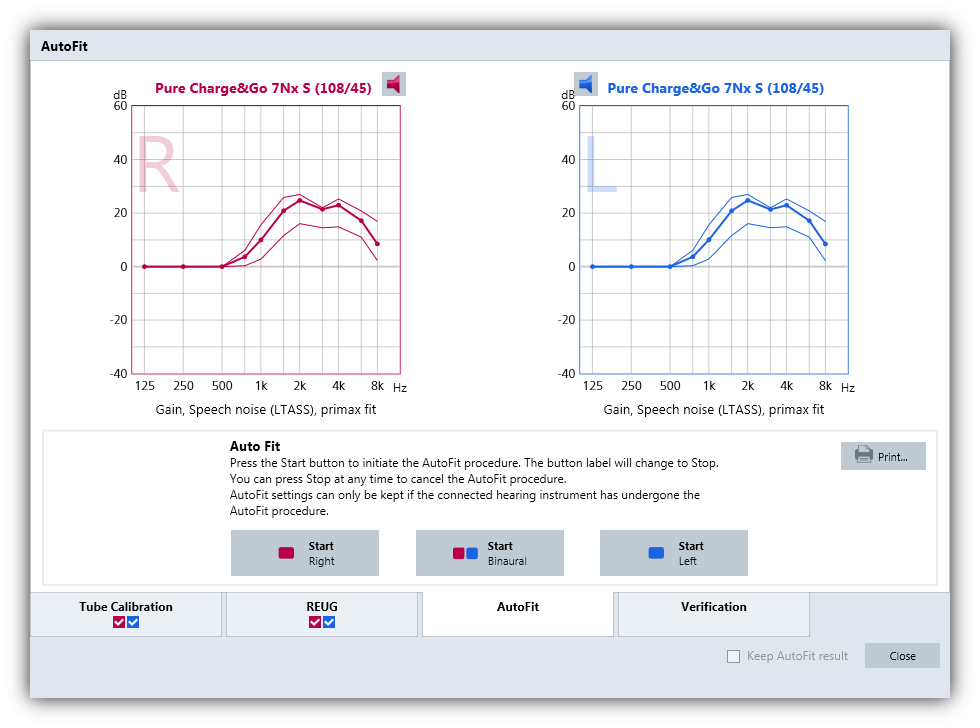Select the AutoFit tab

tap(518, 614)
